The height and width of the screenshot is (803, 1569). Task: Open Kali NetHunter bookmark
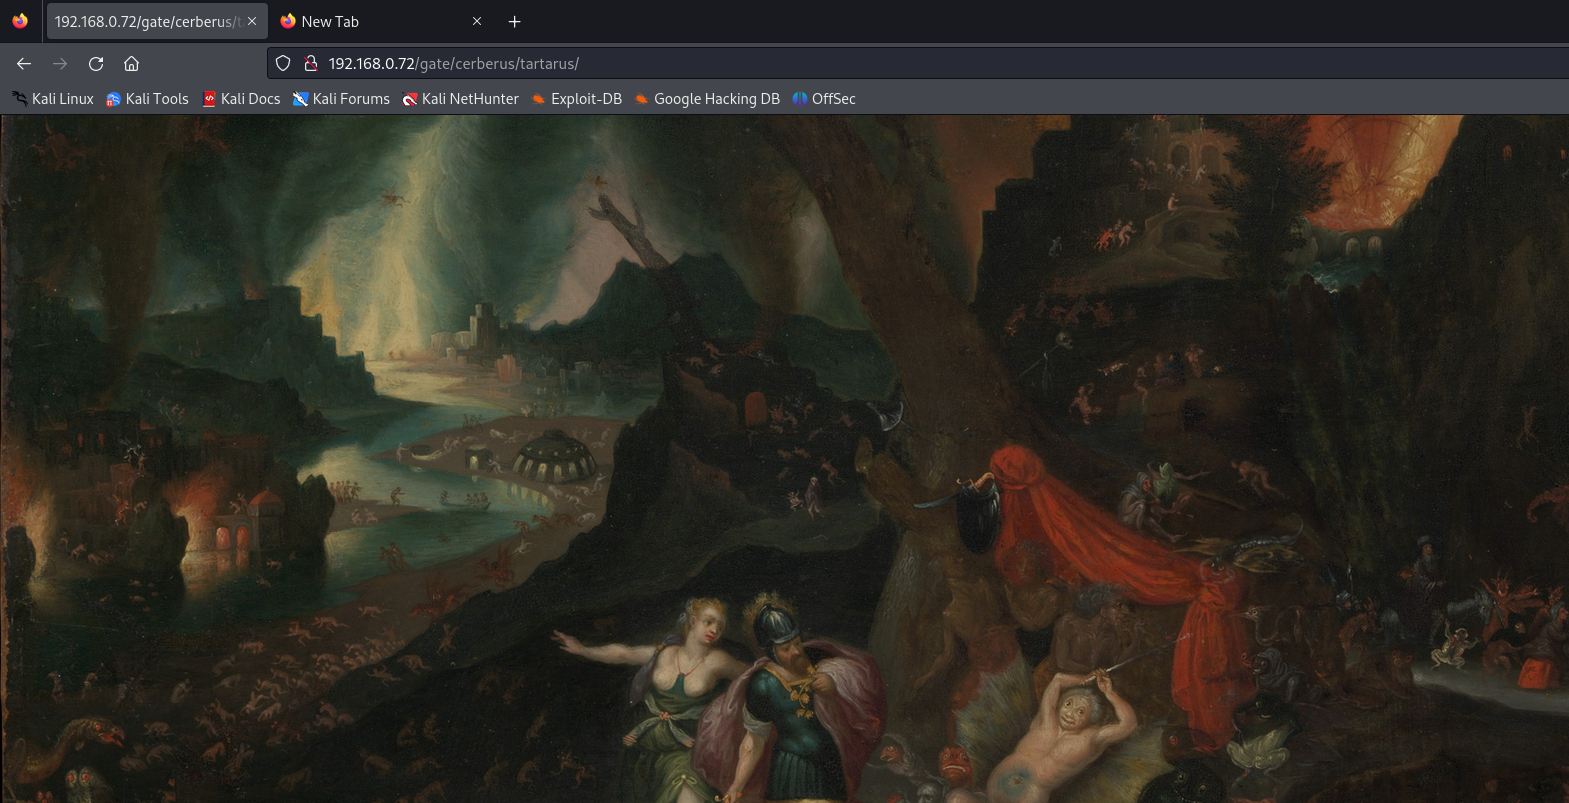pyautogui.click(x=460, y=99)
